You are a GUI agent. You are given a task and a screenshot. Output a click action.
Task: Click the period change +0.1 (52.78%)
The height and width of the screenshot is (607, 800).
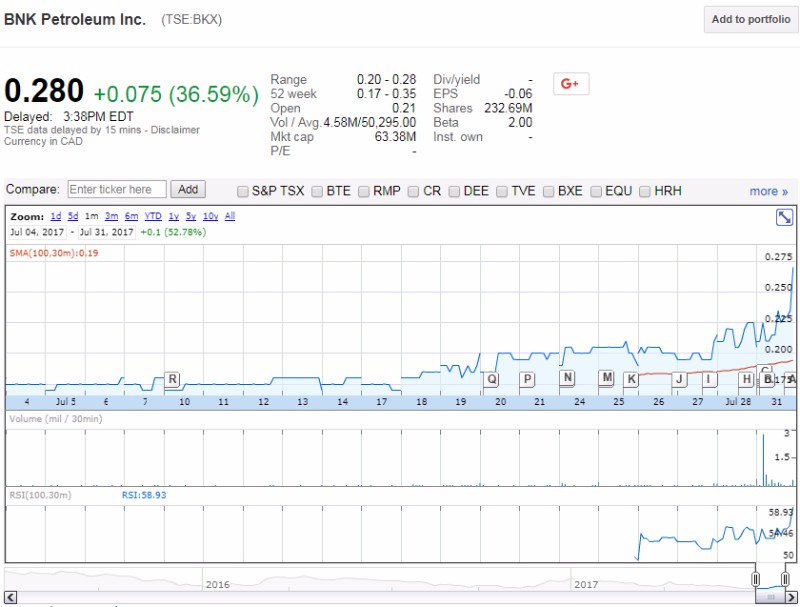point(173,233)
